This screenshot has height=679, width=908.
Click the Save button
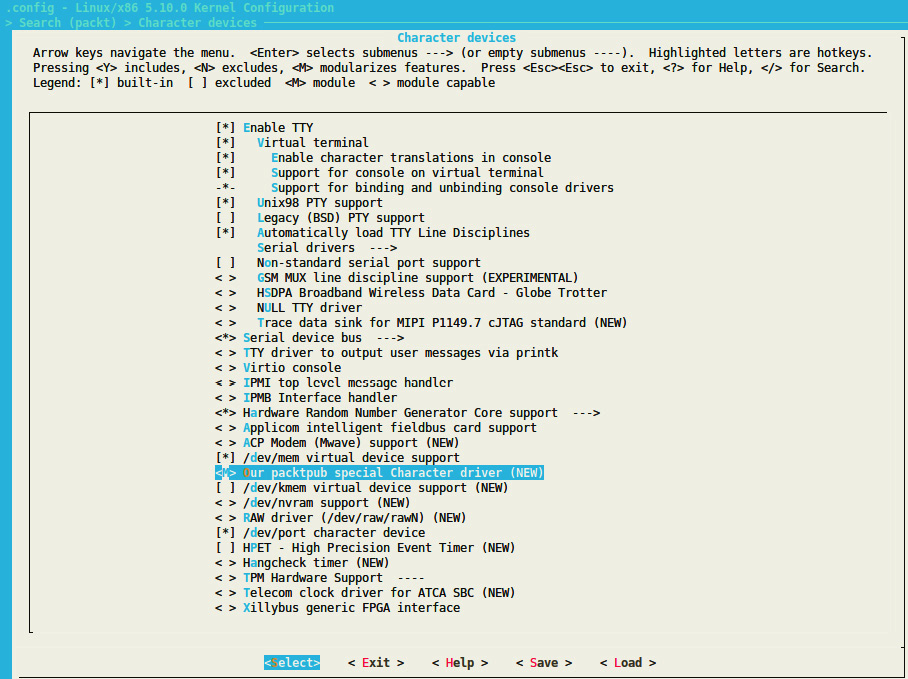544,663
